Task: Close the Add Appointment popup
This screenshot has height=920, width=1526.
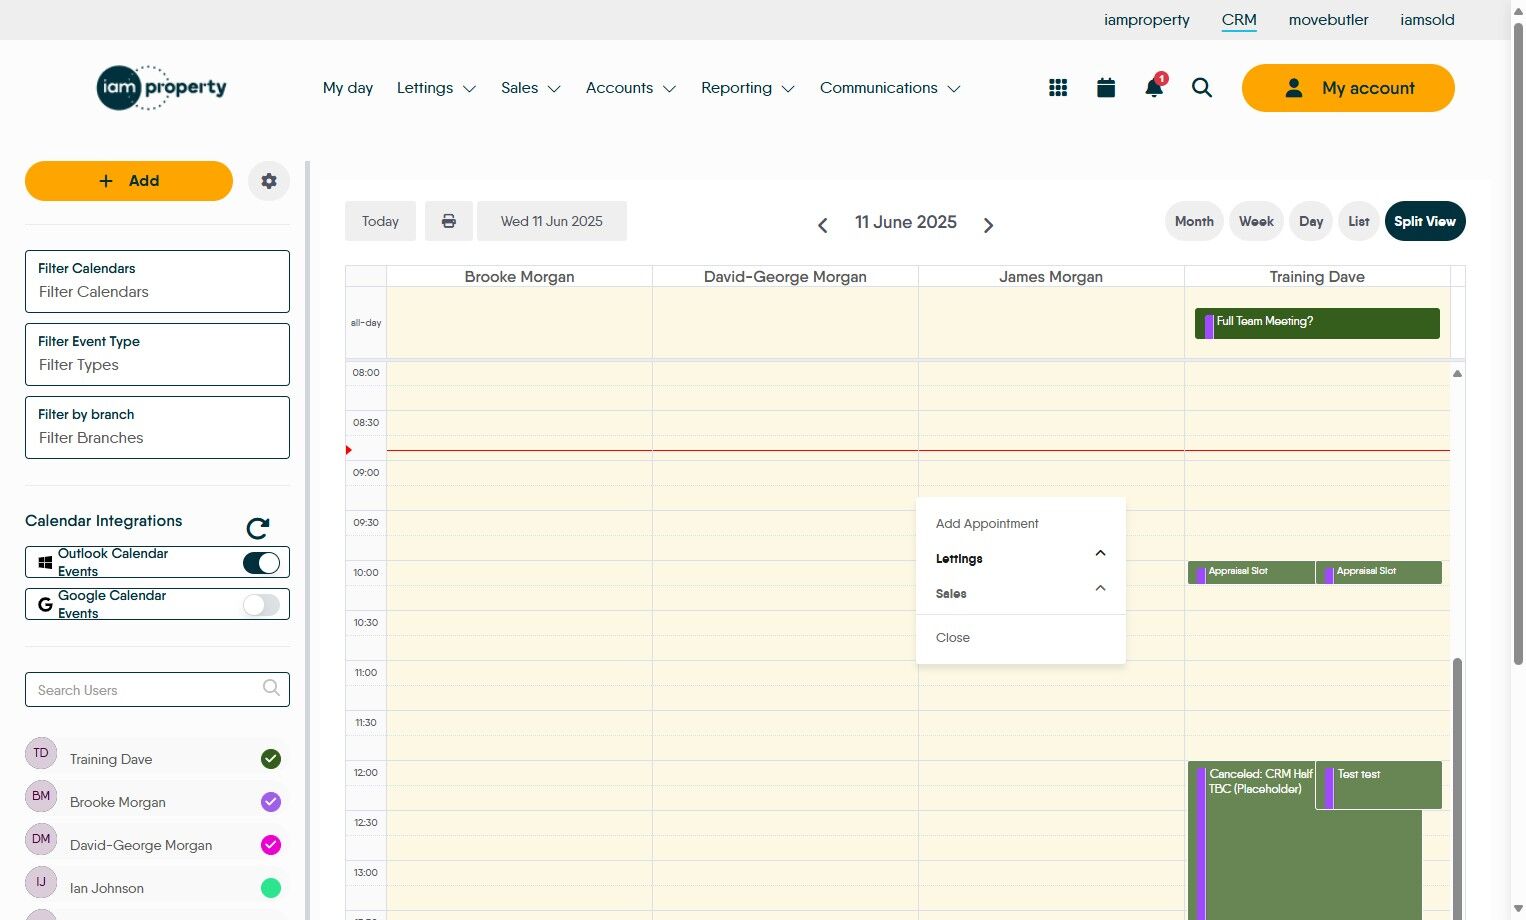Action: pyautogui.click(x=953, y=638)
